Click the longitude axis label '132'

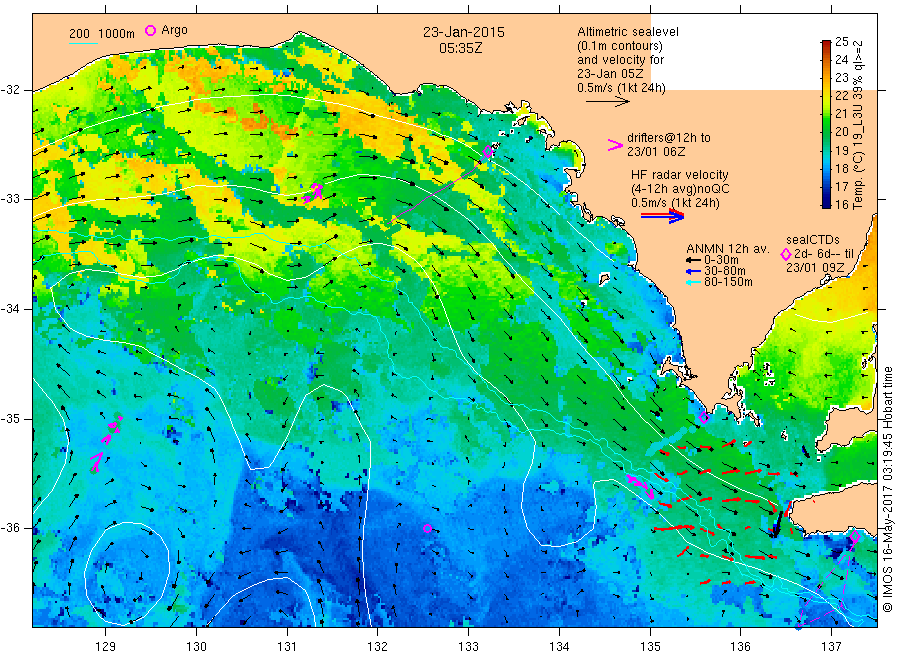(x=378, y=647)
